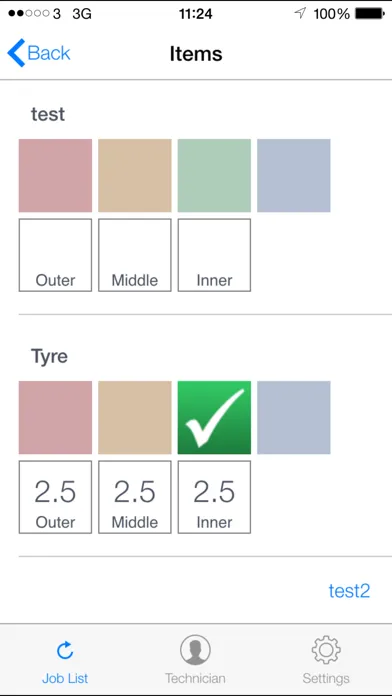Tap the Job List refresh icon
The width and height of the screenshot is (392, 696).
(65, 651)
